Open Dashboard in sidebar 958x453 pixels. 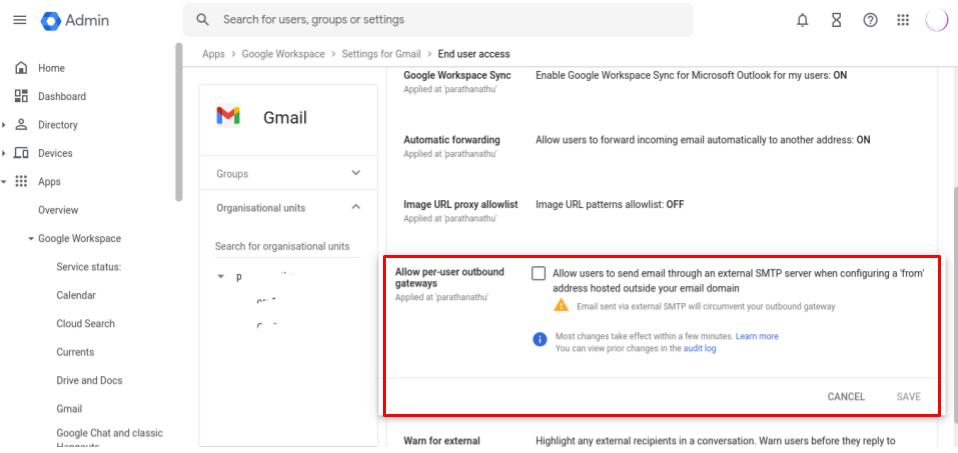pos(62,96)
